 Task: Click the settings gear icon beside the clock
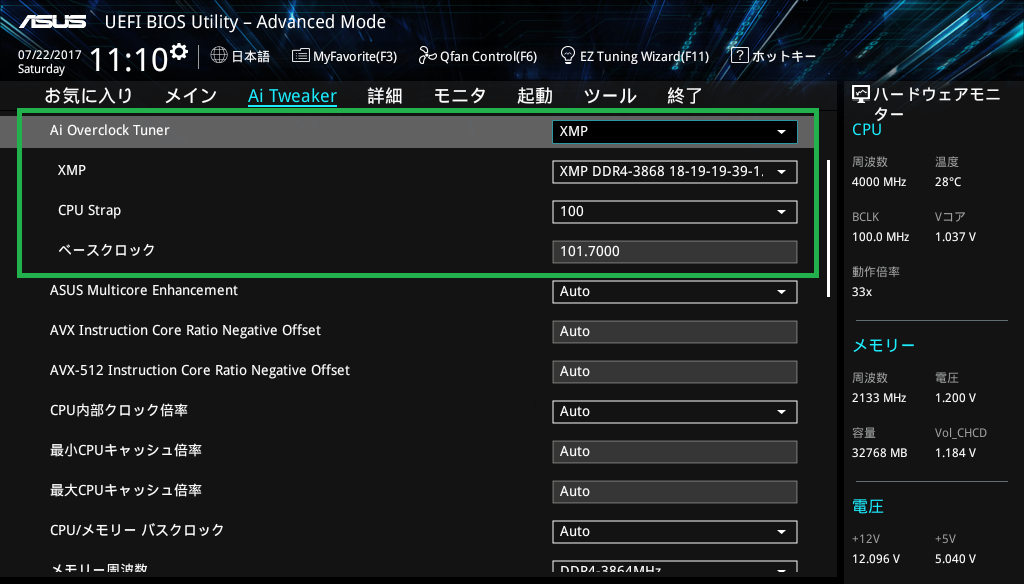[x=179, y=52]
